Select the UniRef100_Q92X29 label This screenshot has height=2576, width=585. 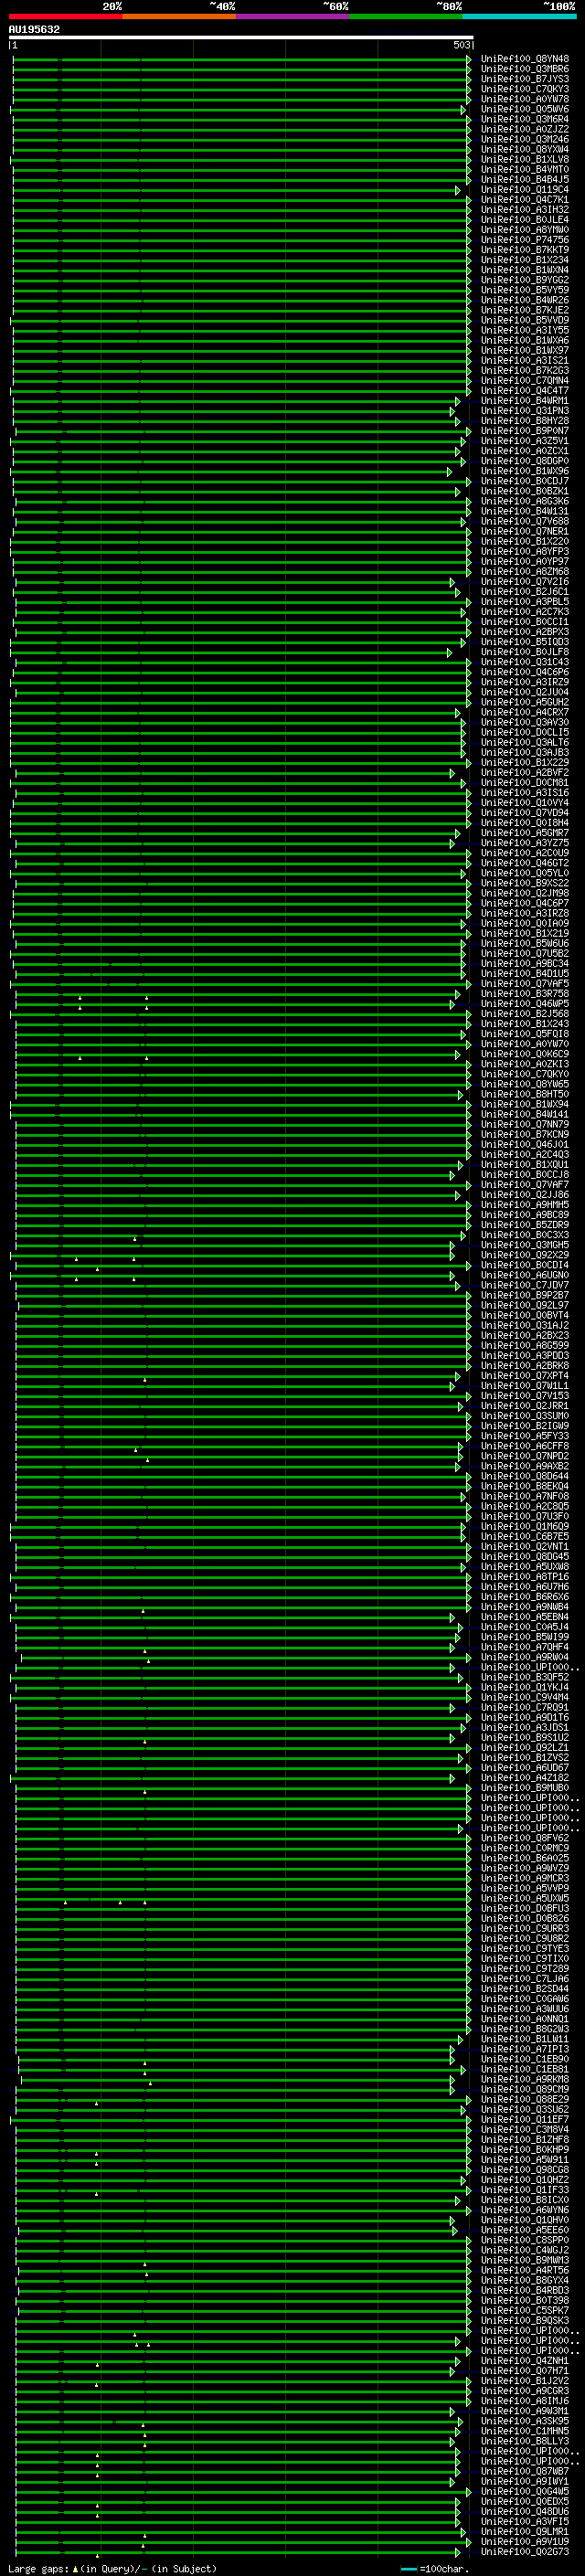pyautogui.click(x=525, y=1255)
